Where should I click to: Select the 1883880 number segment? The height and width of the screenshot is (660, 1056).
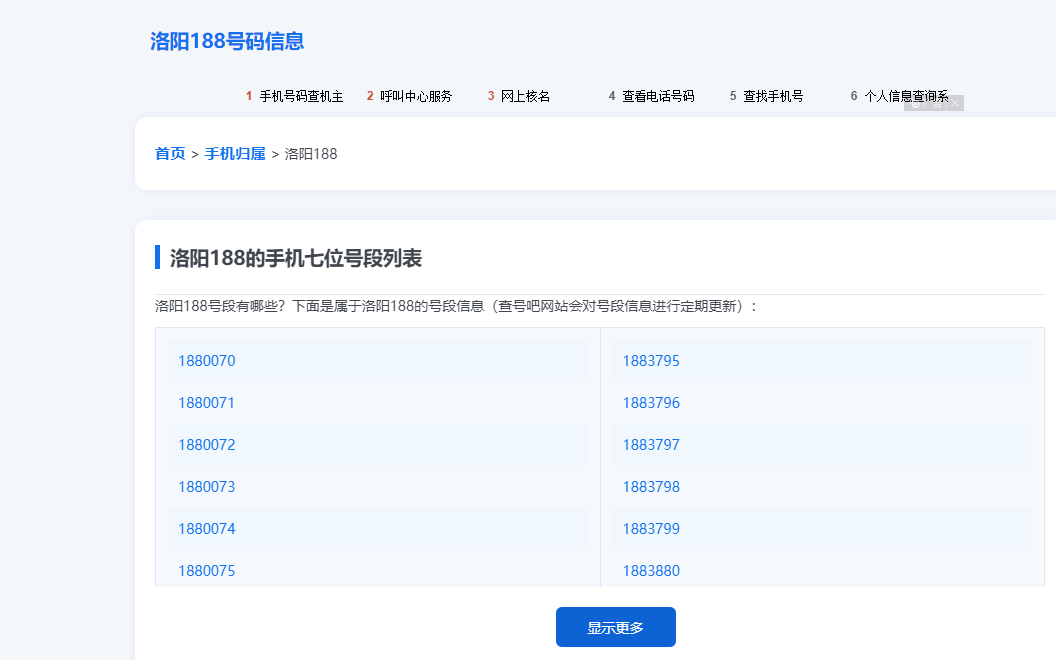[x=651, y=570]
